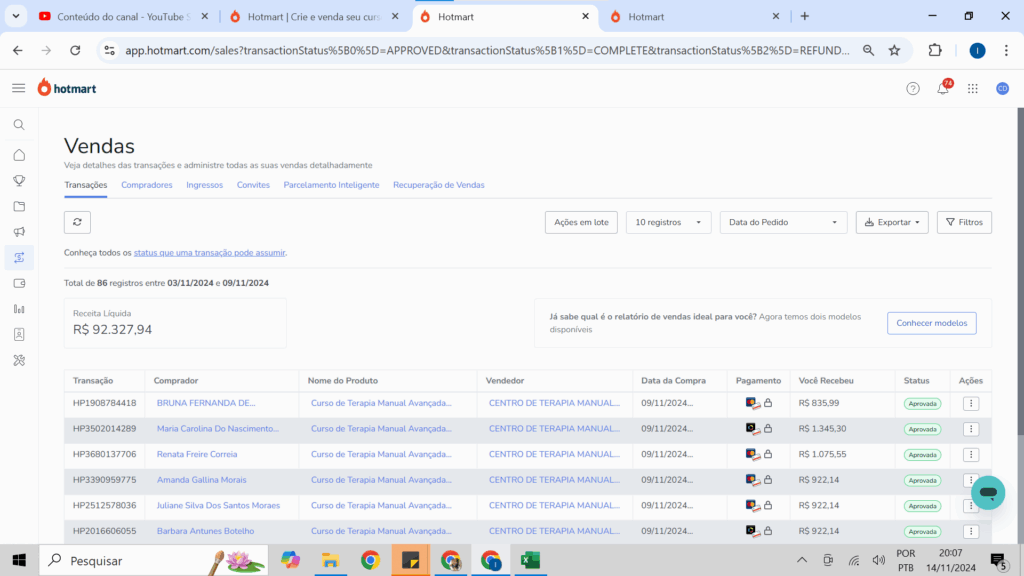Viewport: 1024px width, 576px height.
Task: Open the Convites tab
Action: [253, 185]
